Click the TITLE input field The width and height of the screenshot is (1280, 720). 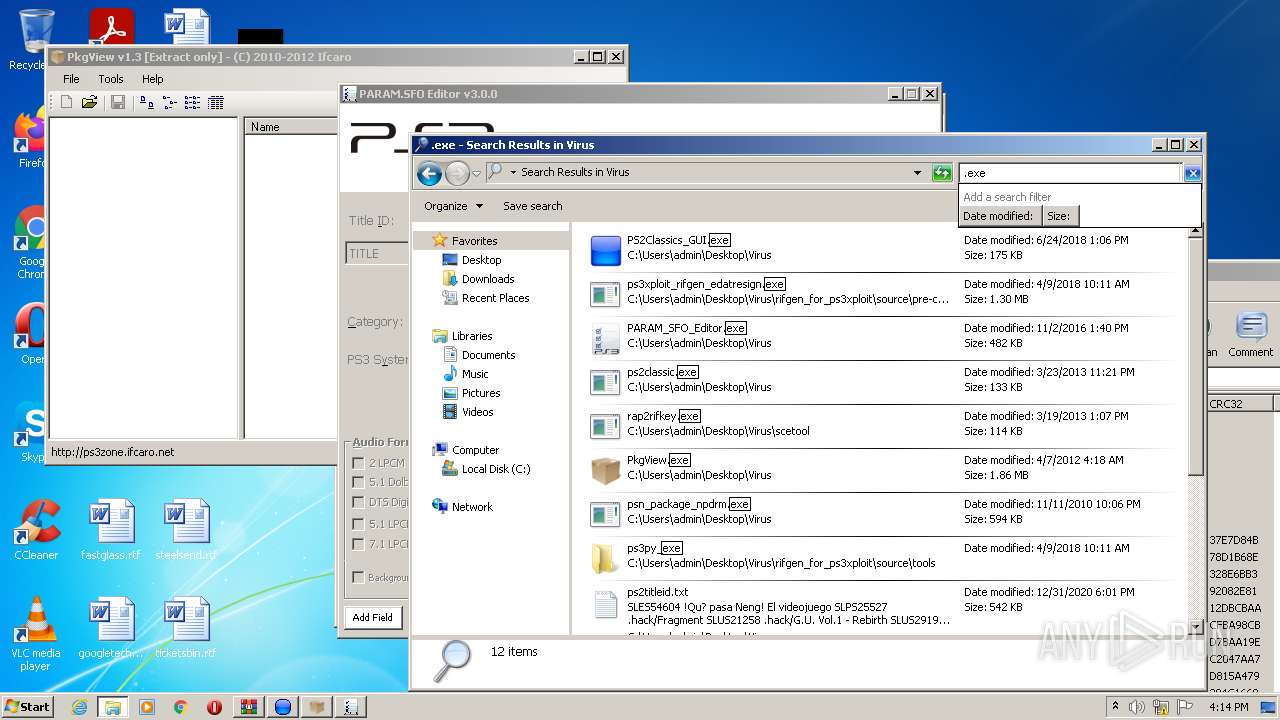pos(378,254)
